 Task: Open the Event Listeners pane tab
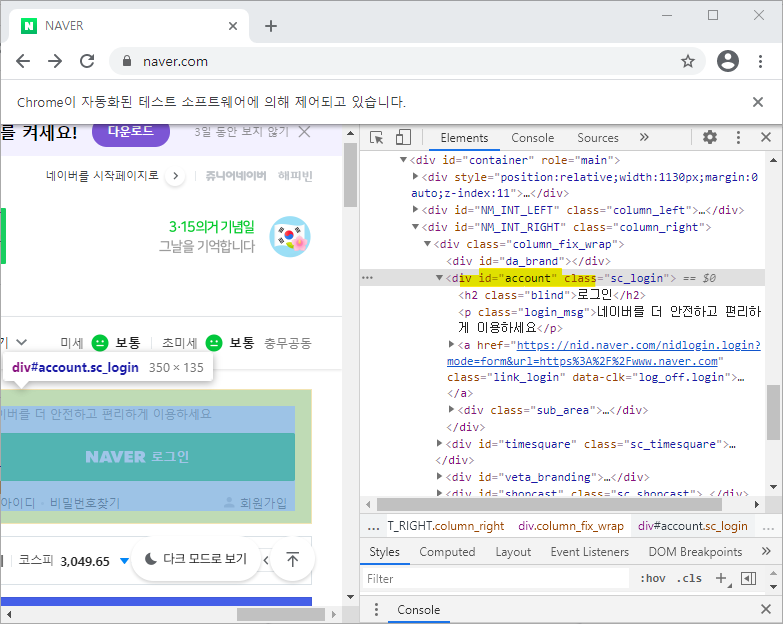[589, 552]
